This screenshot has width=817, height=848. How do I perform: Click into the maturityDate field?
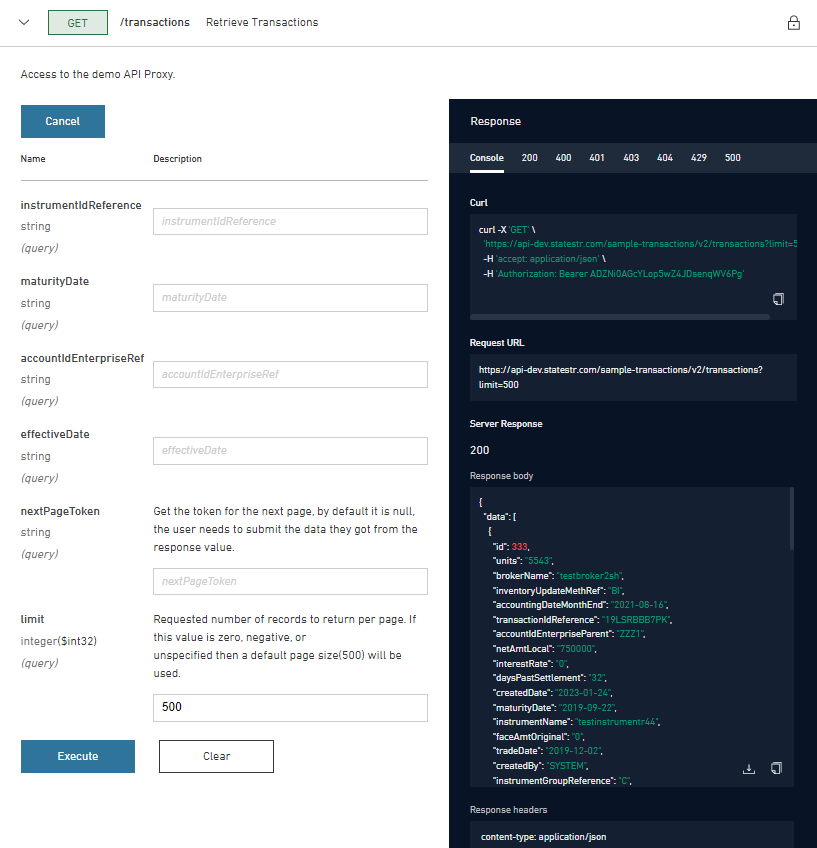pyautogui.click(x=290, y=298)
